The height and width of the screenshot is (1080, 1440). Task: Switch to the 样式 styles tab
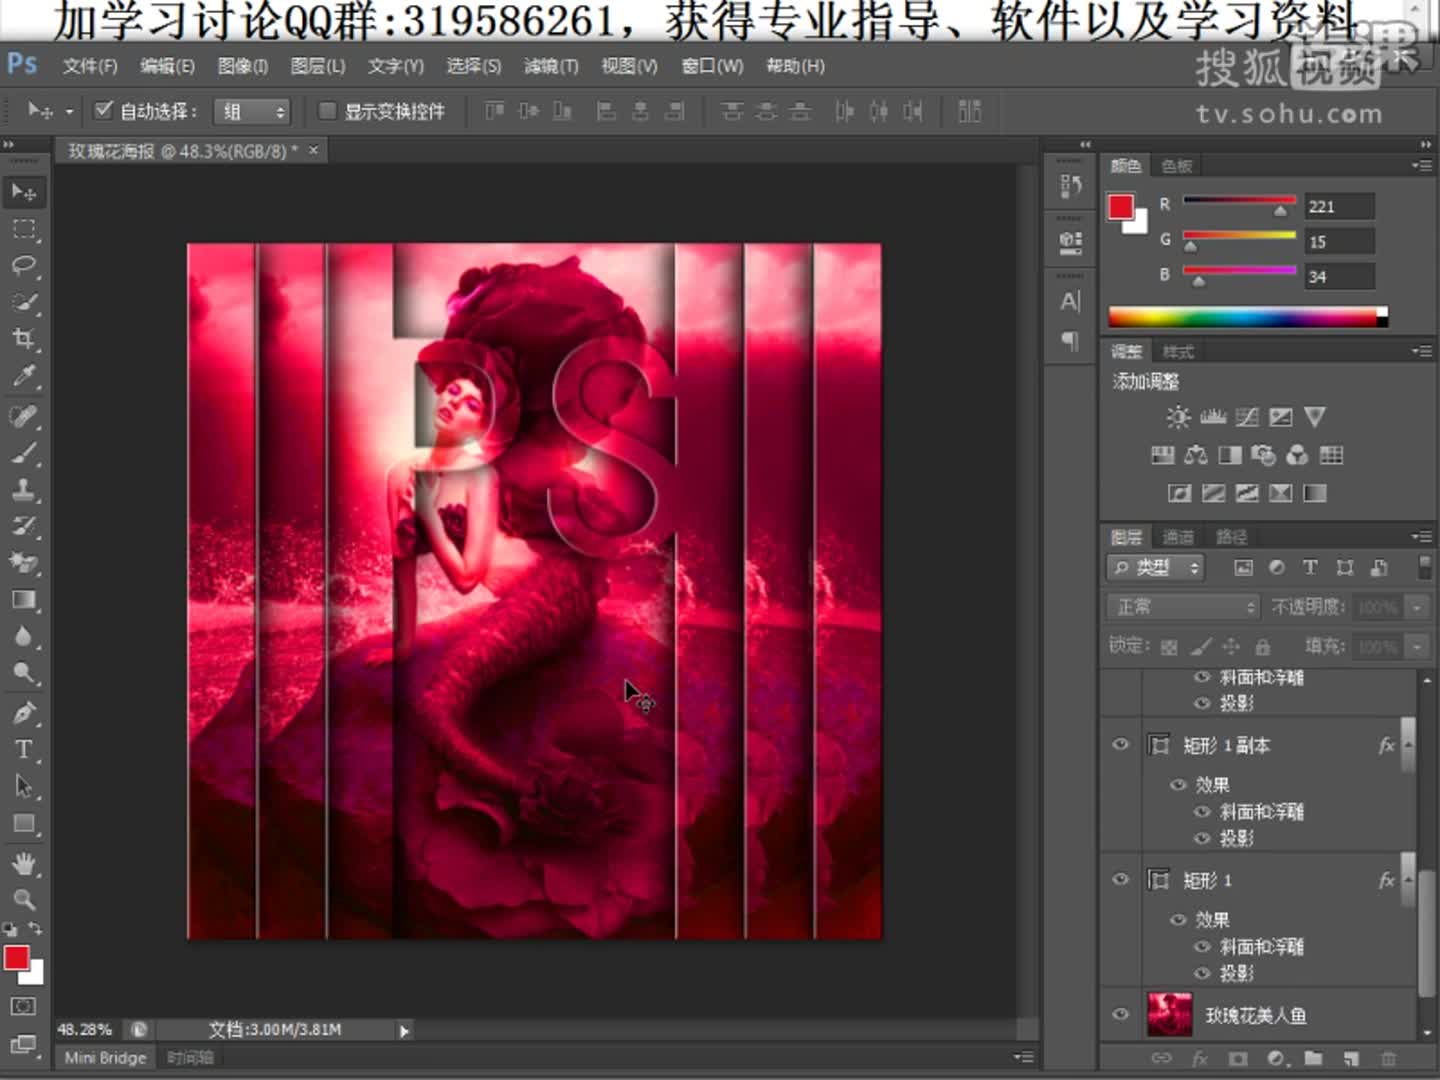tap(1178, 352)
